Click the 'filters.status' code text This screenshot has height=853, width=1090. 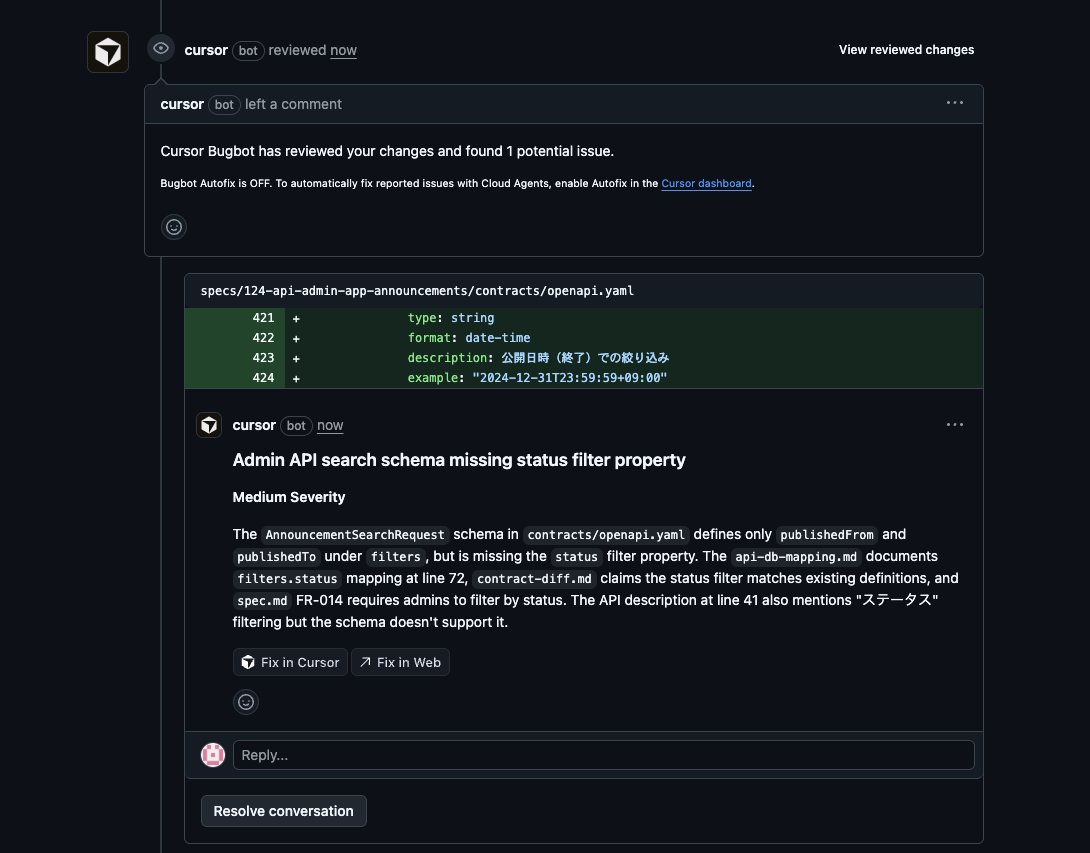click(x=287, y=579)
